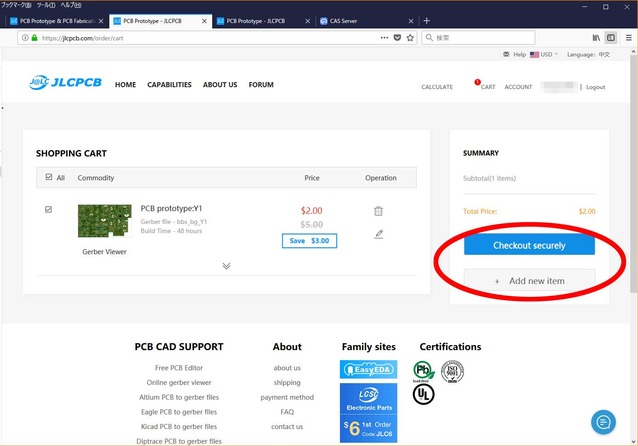The width and height of the screenshot is (638, 446).
Task: Save page to Pocket icon
Action: [397, 38]
